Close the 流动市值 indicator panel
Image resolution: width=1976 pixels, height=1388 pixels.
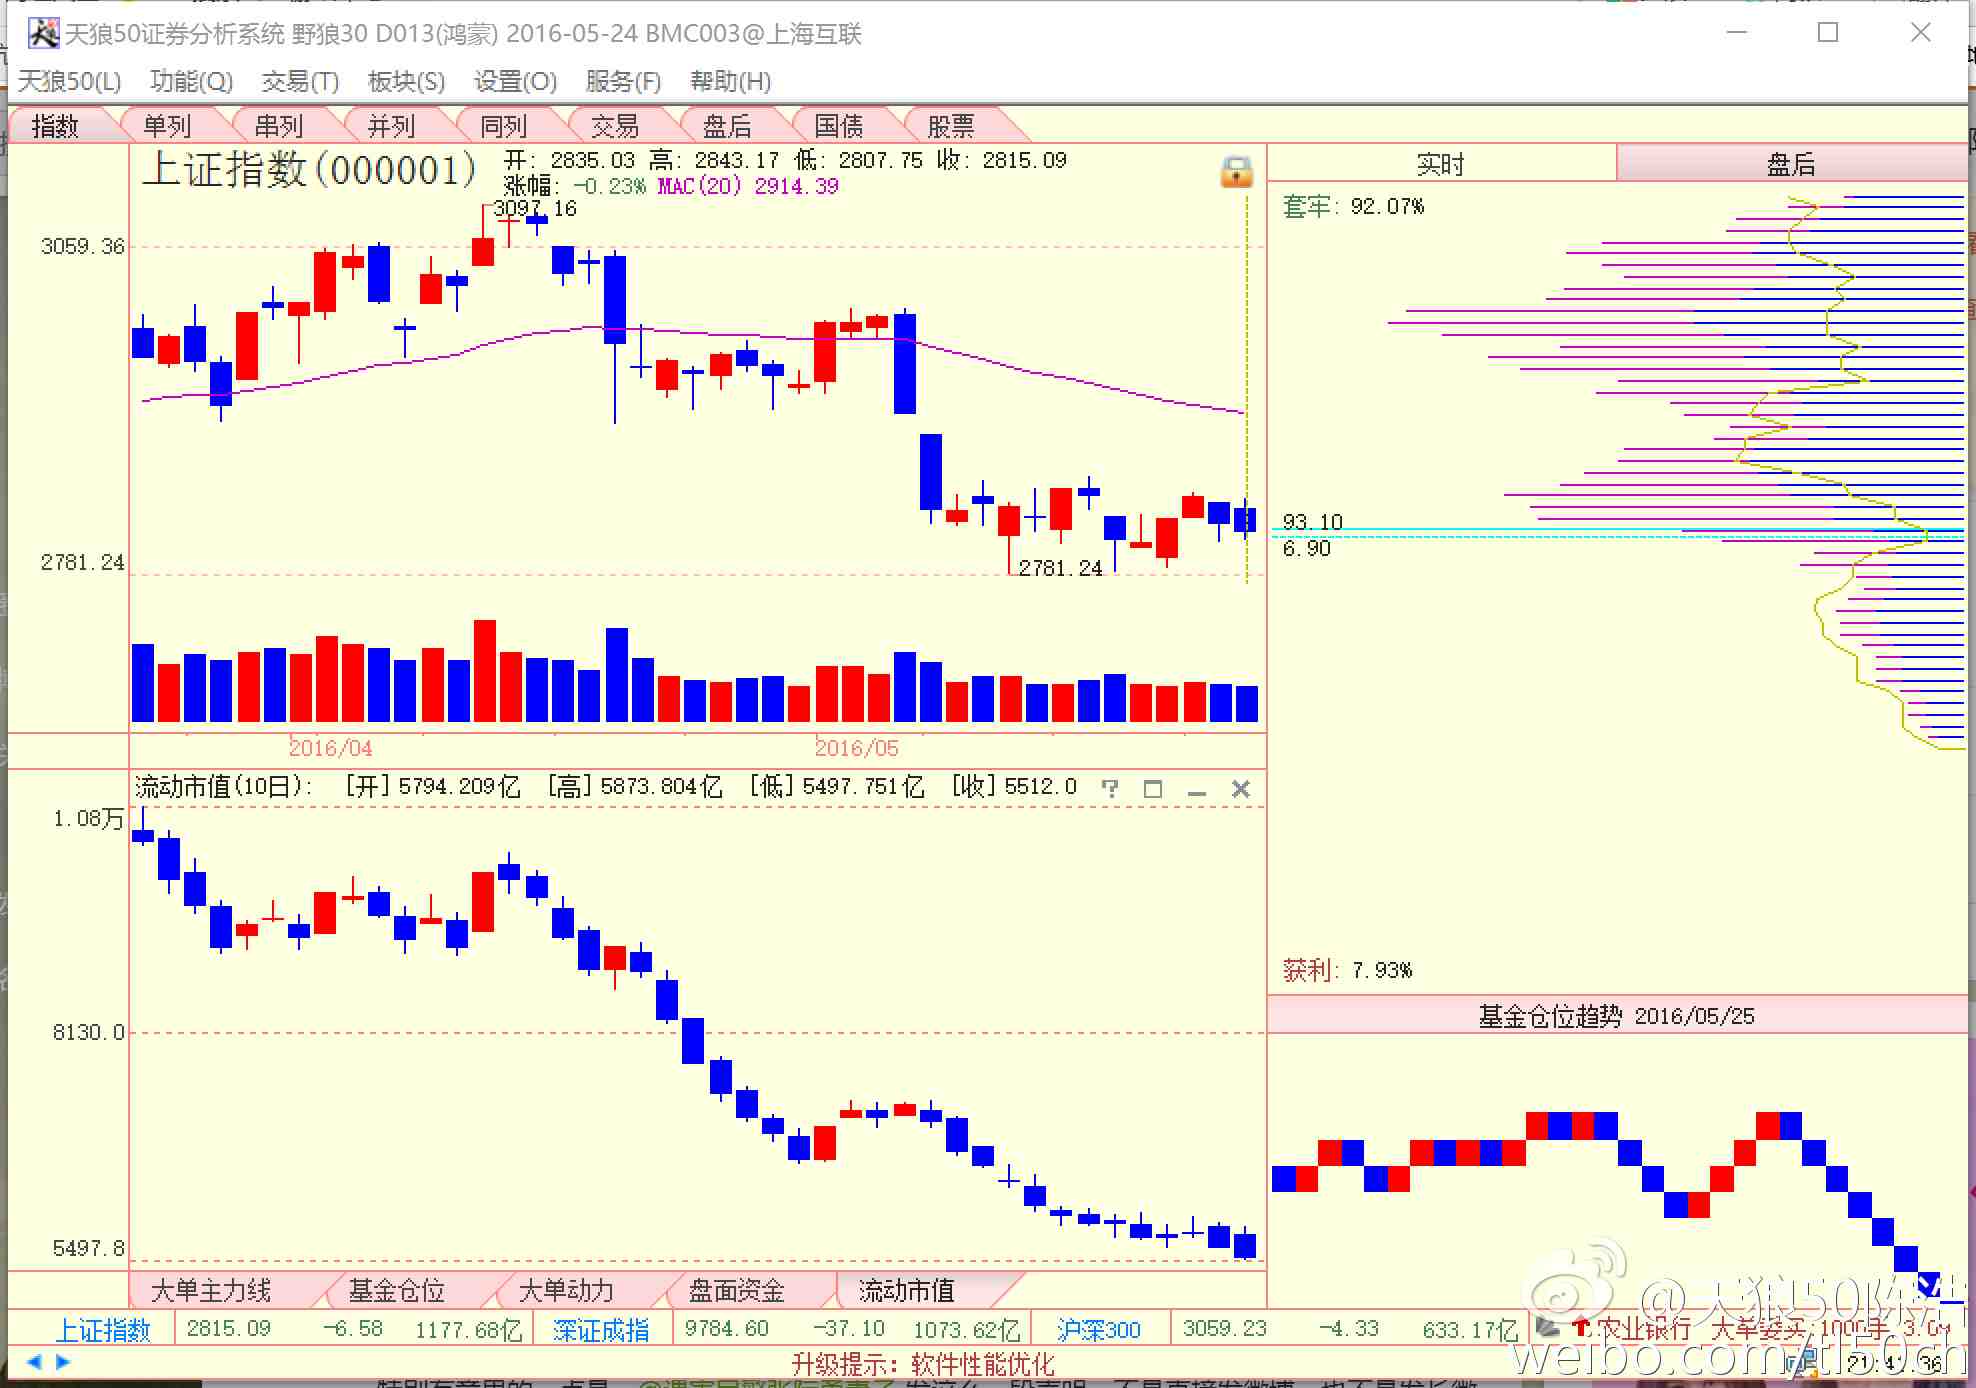[x=1240, y=788]
